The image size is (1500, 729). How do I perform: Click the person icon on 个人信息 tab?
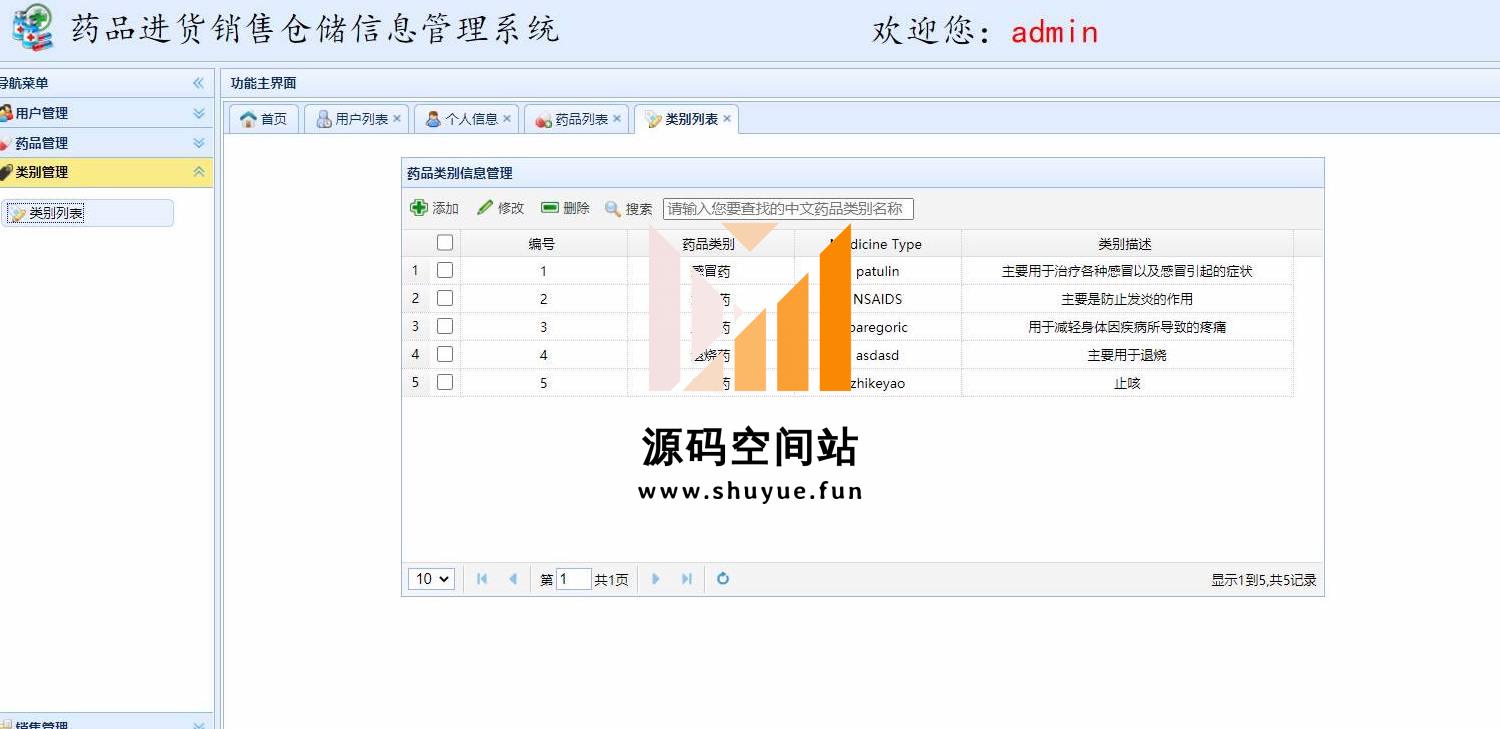pyautogui.click(x=433, y=119)
